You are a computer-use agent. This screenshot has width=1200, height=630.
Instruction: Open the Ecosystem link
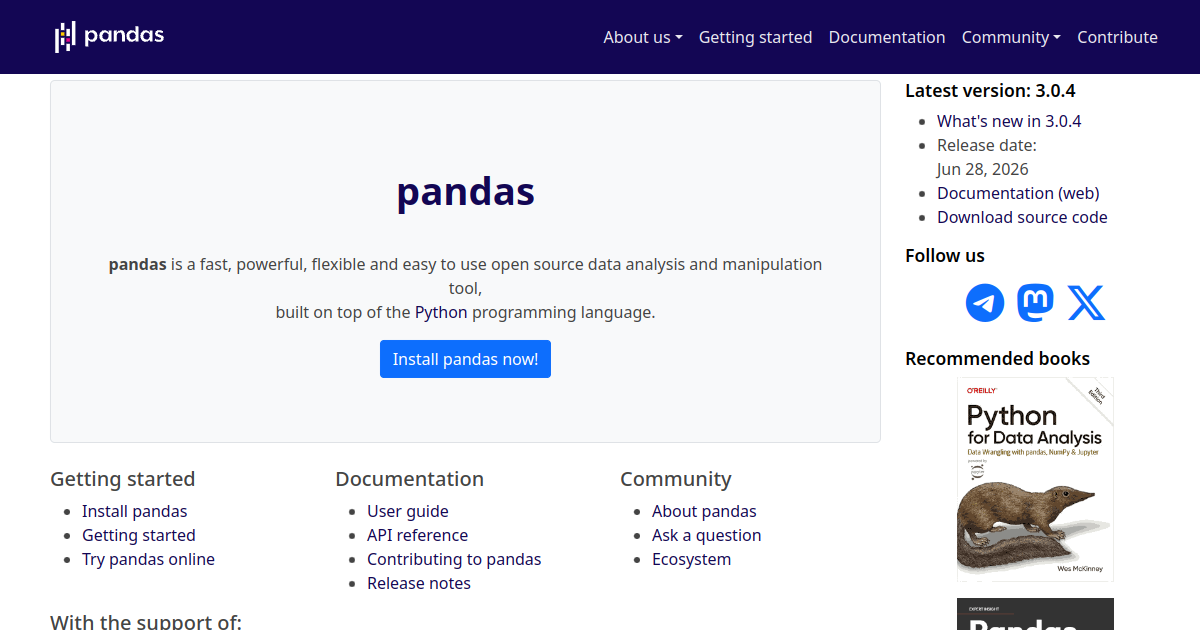(x=691, y=559)
